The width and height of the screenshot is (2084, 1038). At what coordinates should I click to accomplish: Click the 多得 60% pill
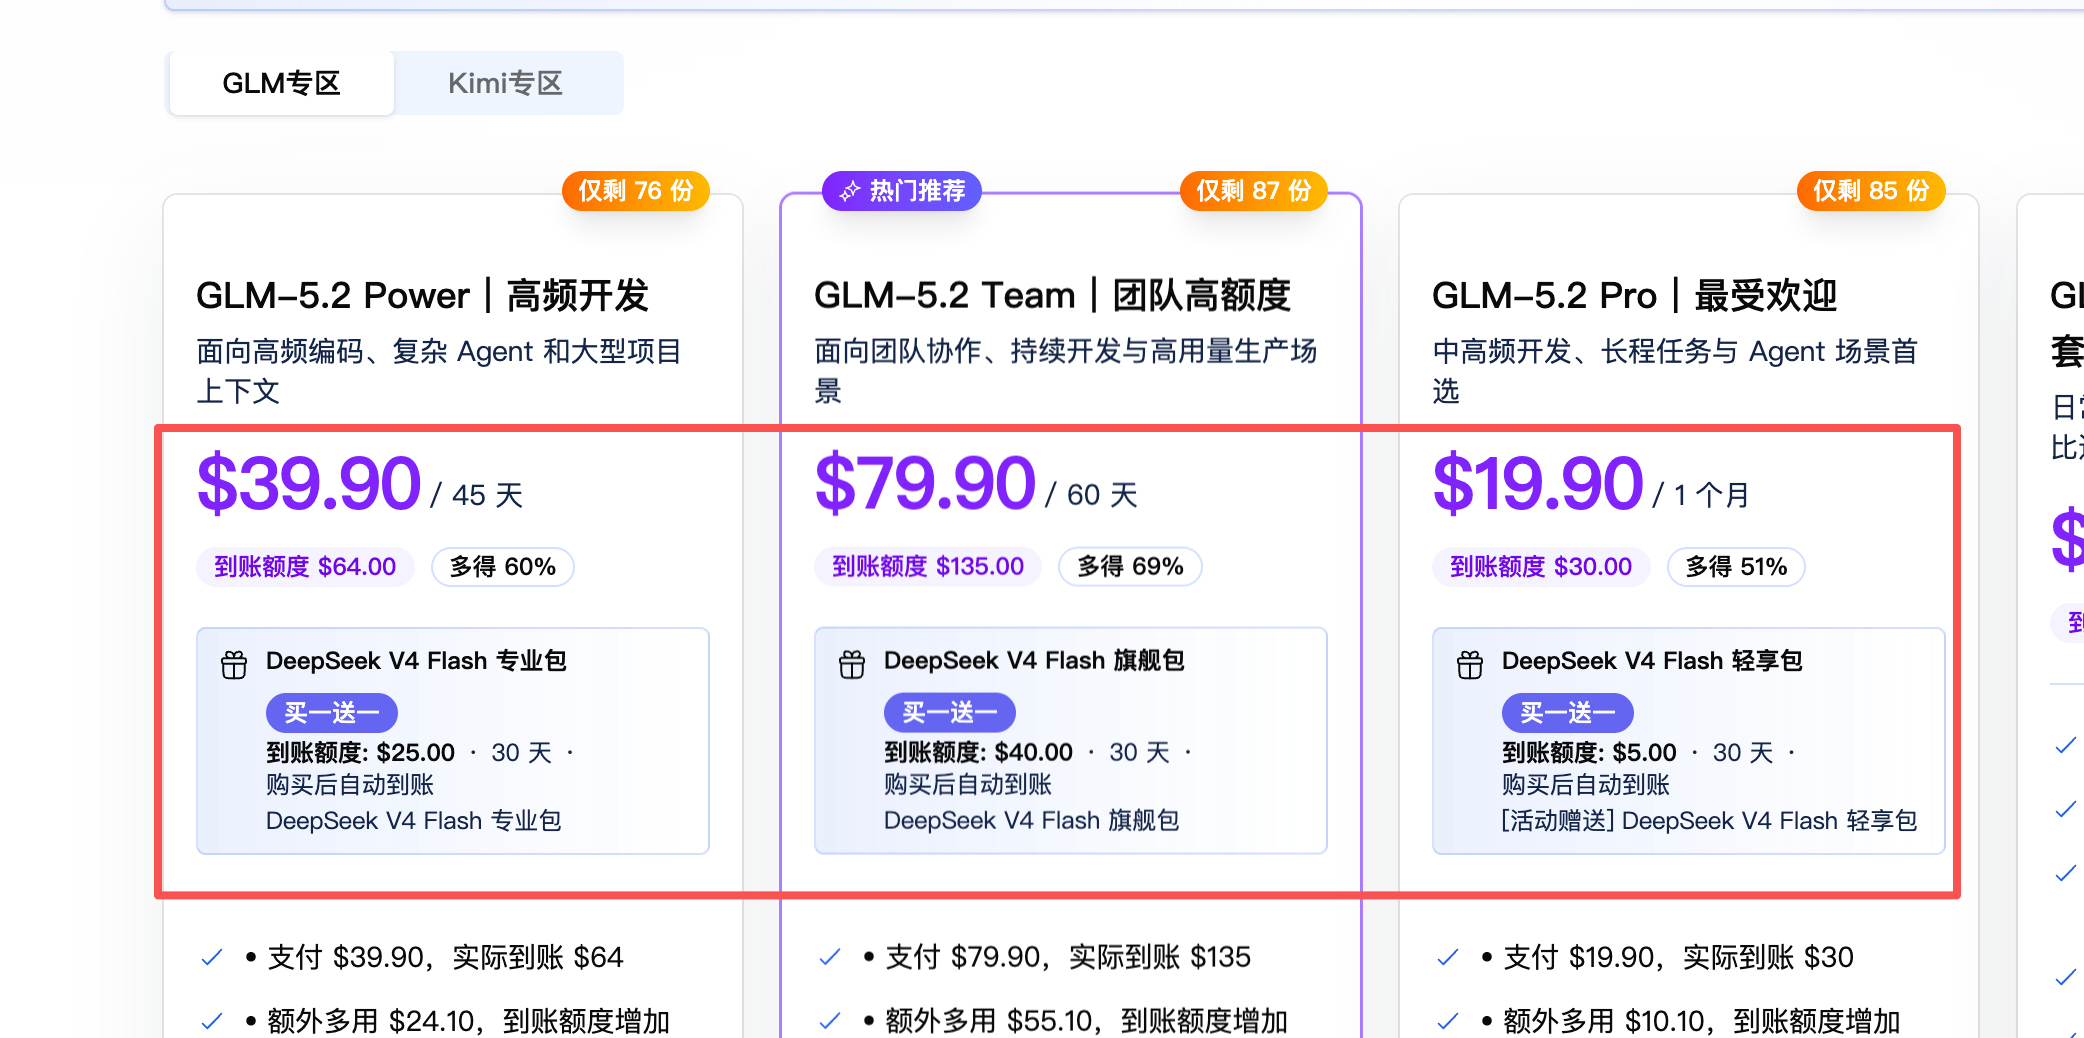tap(503, 567)
